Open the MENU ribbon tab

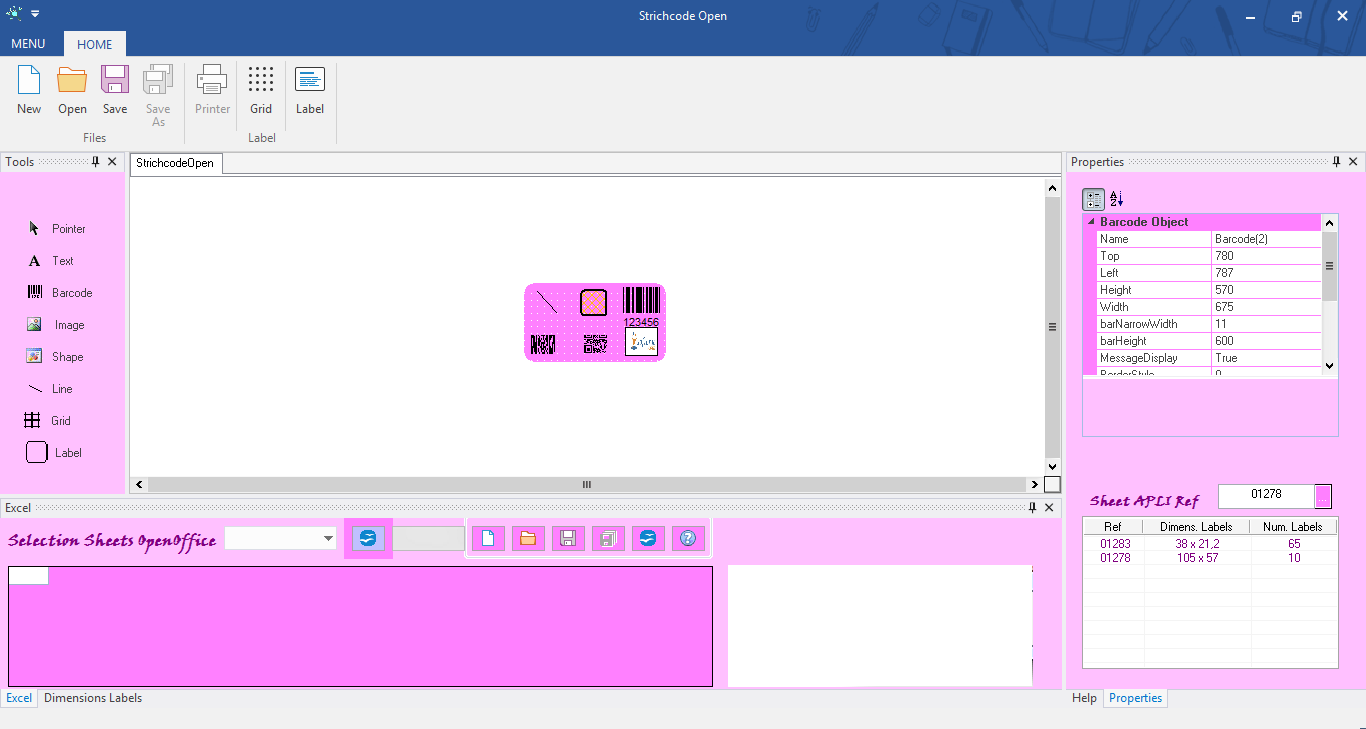pyautogui.click(x=28, y=44)
